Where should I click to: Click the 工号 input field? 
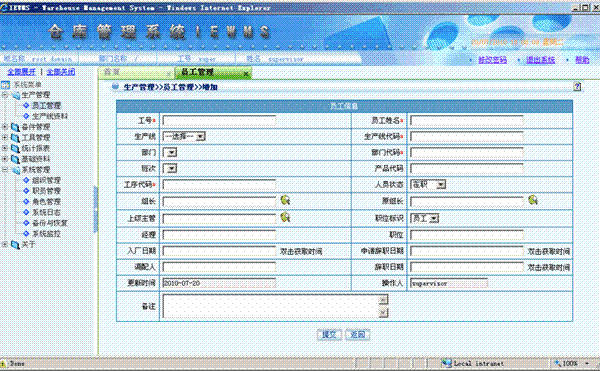click(x=219, y=121)
